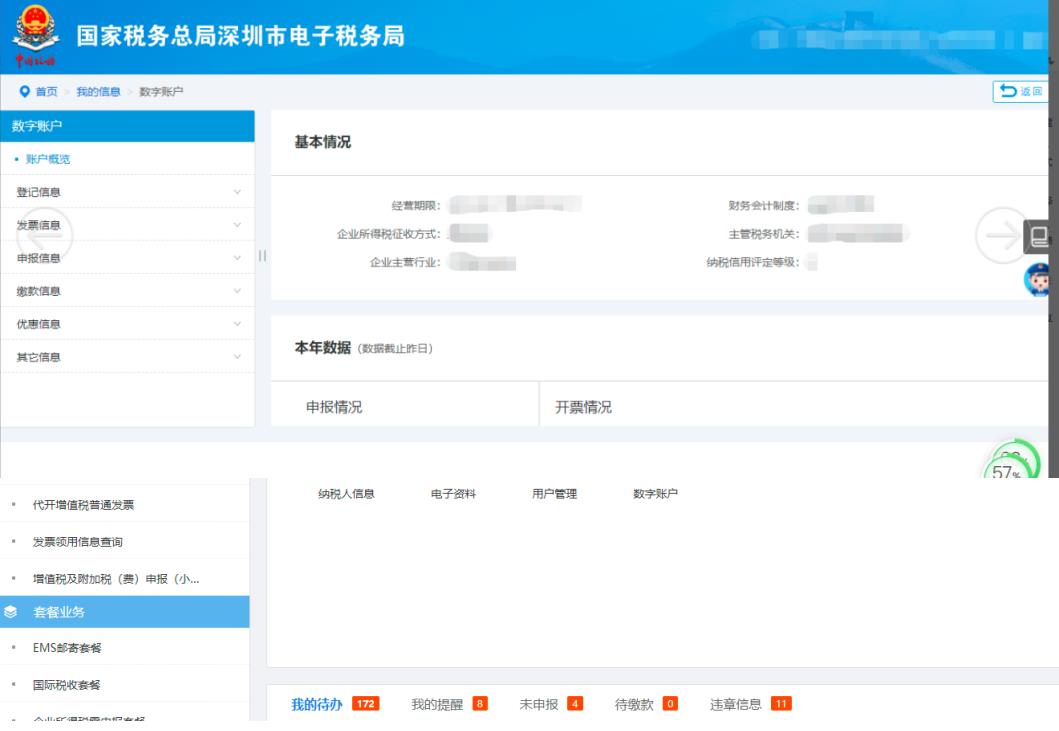Open the customer service avatar assistant
The image size is (1059, 731).
(1039, 279)
